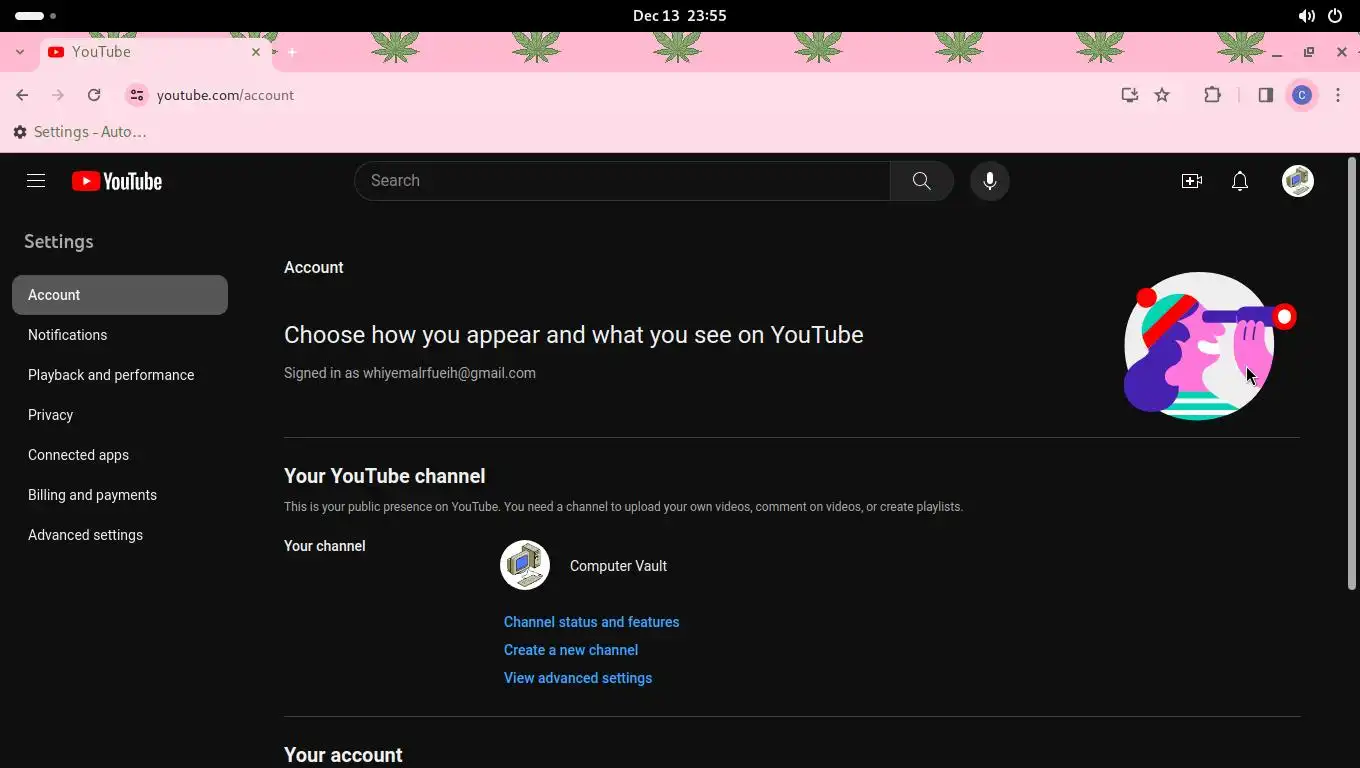Click the YouTube logo

click(117, 181)
